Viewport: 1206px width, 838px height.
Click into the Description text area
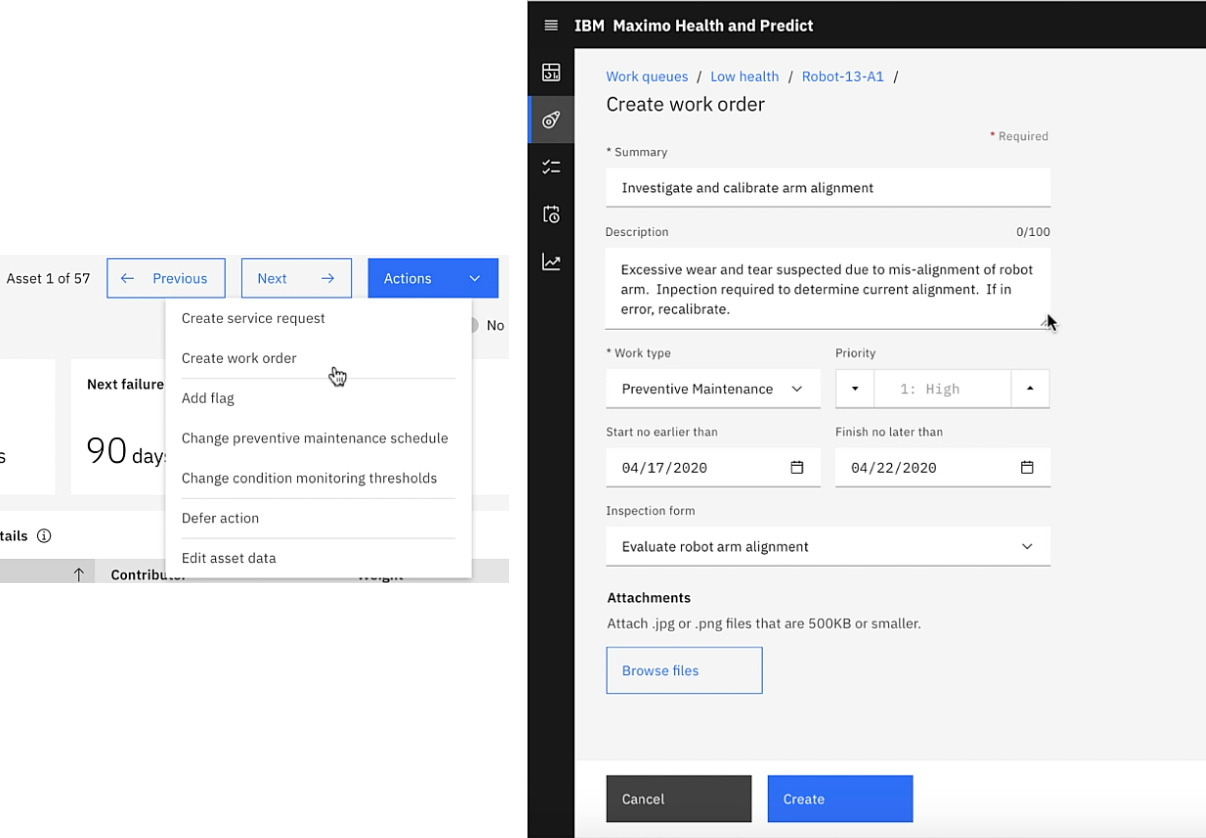[828, 289]
